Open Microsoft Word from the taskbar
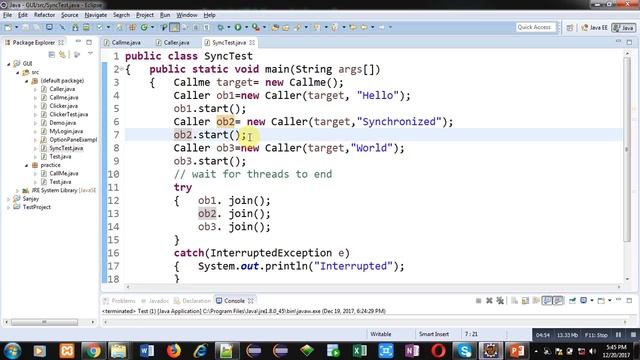The image size is (640, 360). (147, 351)
